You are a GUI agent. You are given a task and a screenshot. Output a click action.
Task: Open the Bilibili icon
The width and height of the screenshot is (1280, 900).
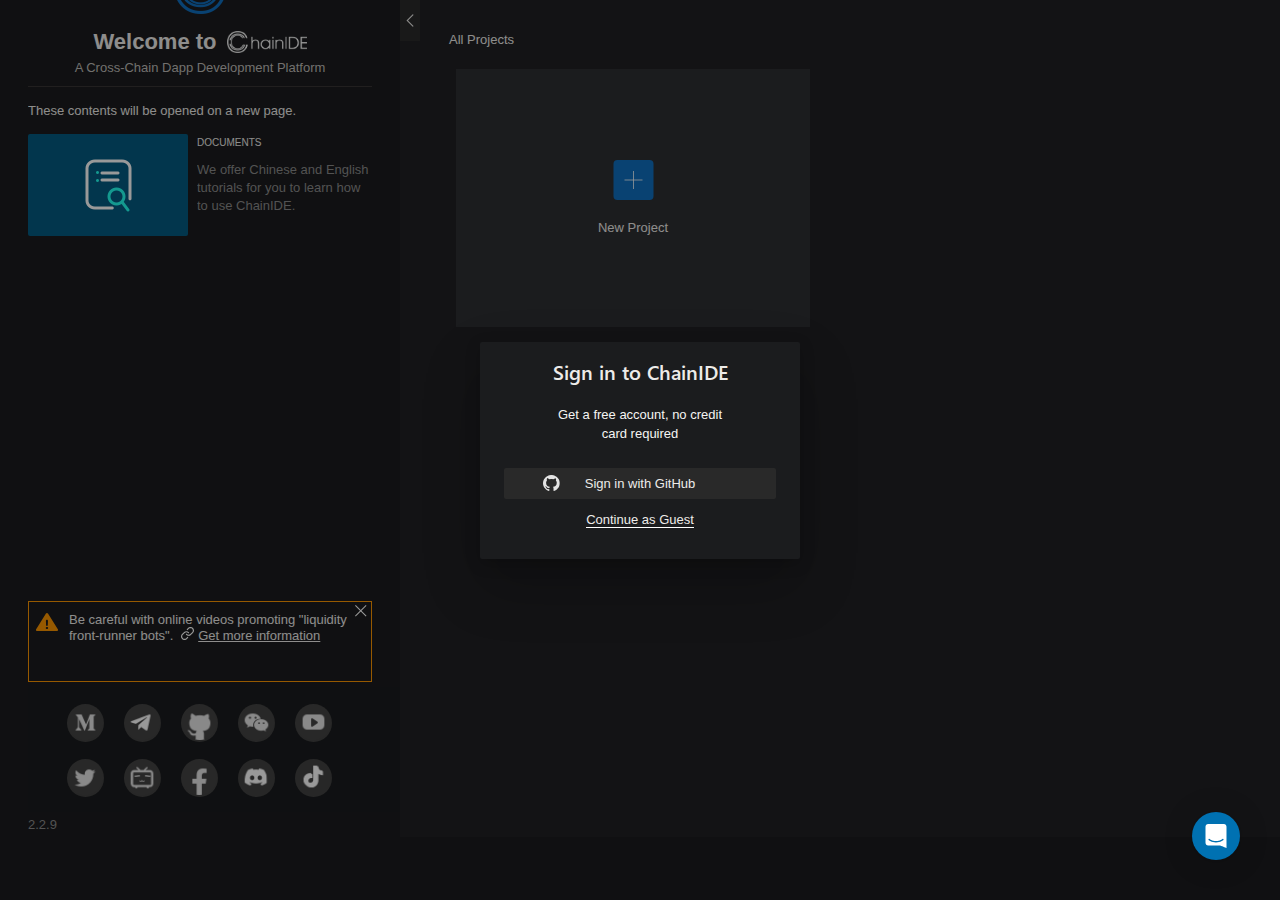click(142, 778)
